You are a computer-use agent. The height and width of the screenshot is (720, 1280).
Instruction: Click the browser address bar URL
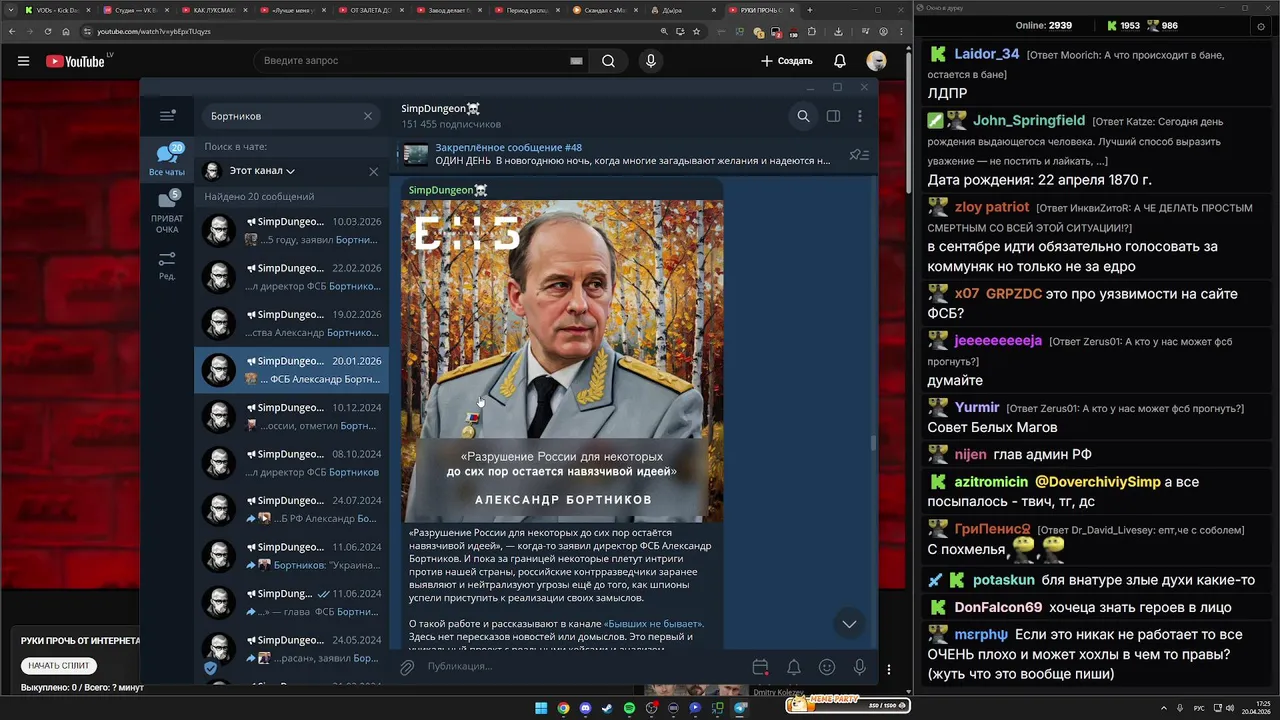153,31
